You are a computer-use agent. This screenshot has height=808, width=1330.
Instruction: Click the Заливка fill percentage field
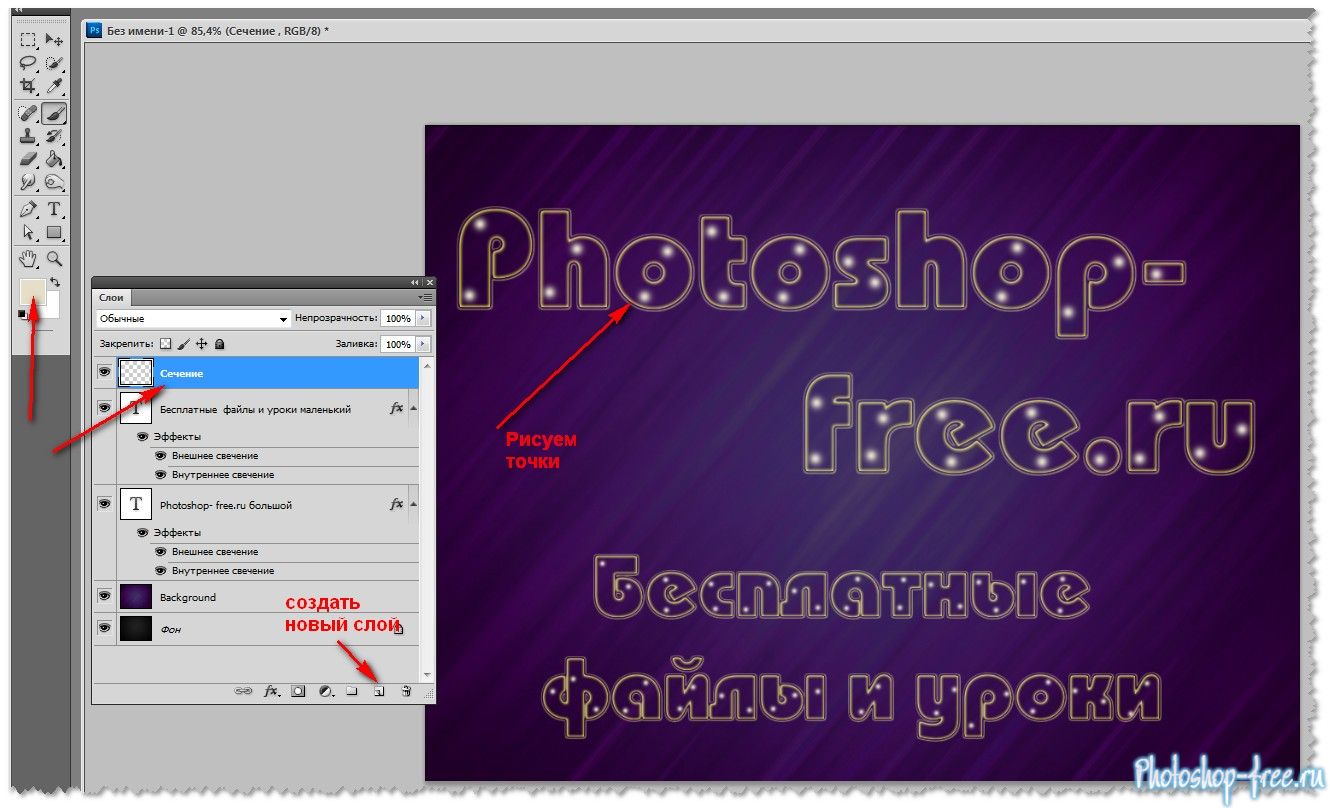(x=397, y=344)
